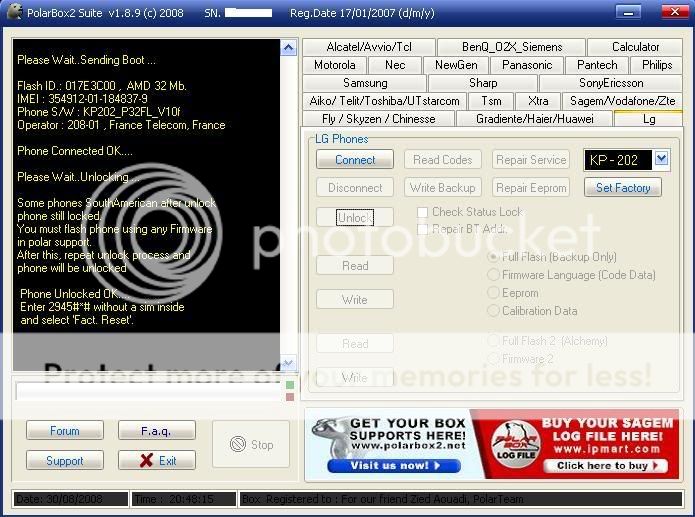Click the Forum button
The height and width of the screenshot is (517, 695).
(x=65, y=431)
